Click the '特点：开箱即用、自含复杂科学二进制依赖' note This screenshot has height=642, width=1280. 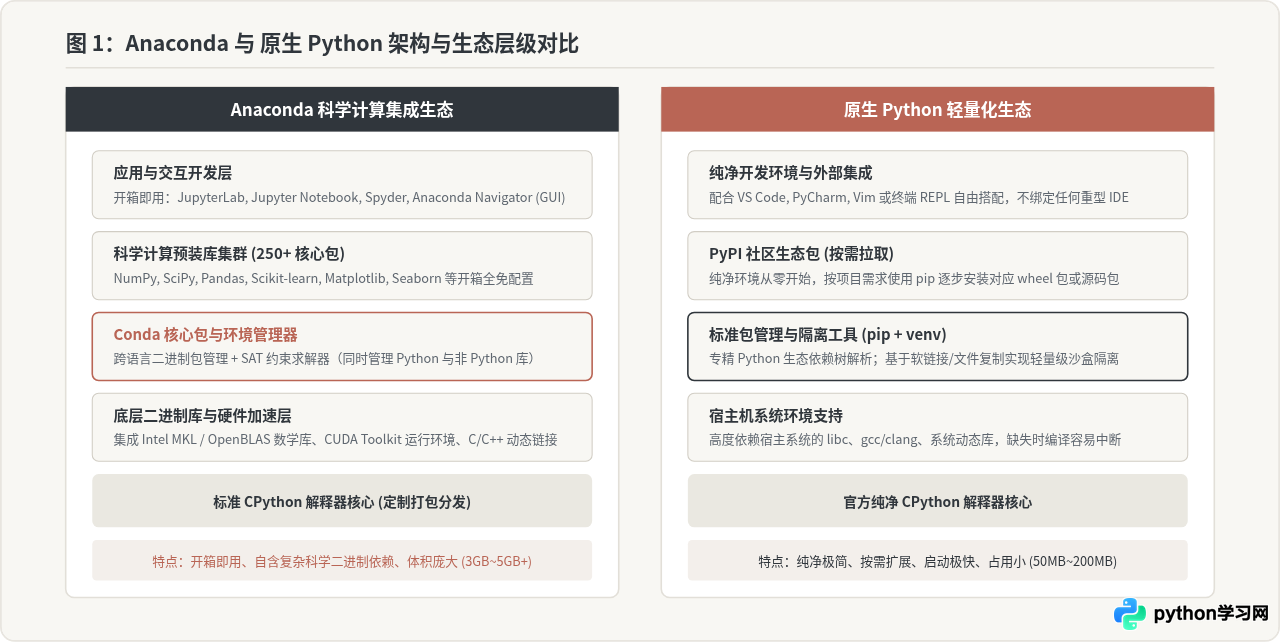click(342, 561)
